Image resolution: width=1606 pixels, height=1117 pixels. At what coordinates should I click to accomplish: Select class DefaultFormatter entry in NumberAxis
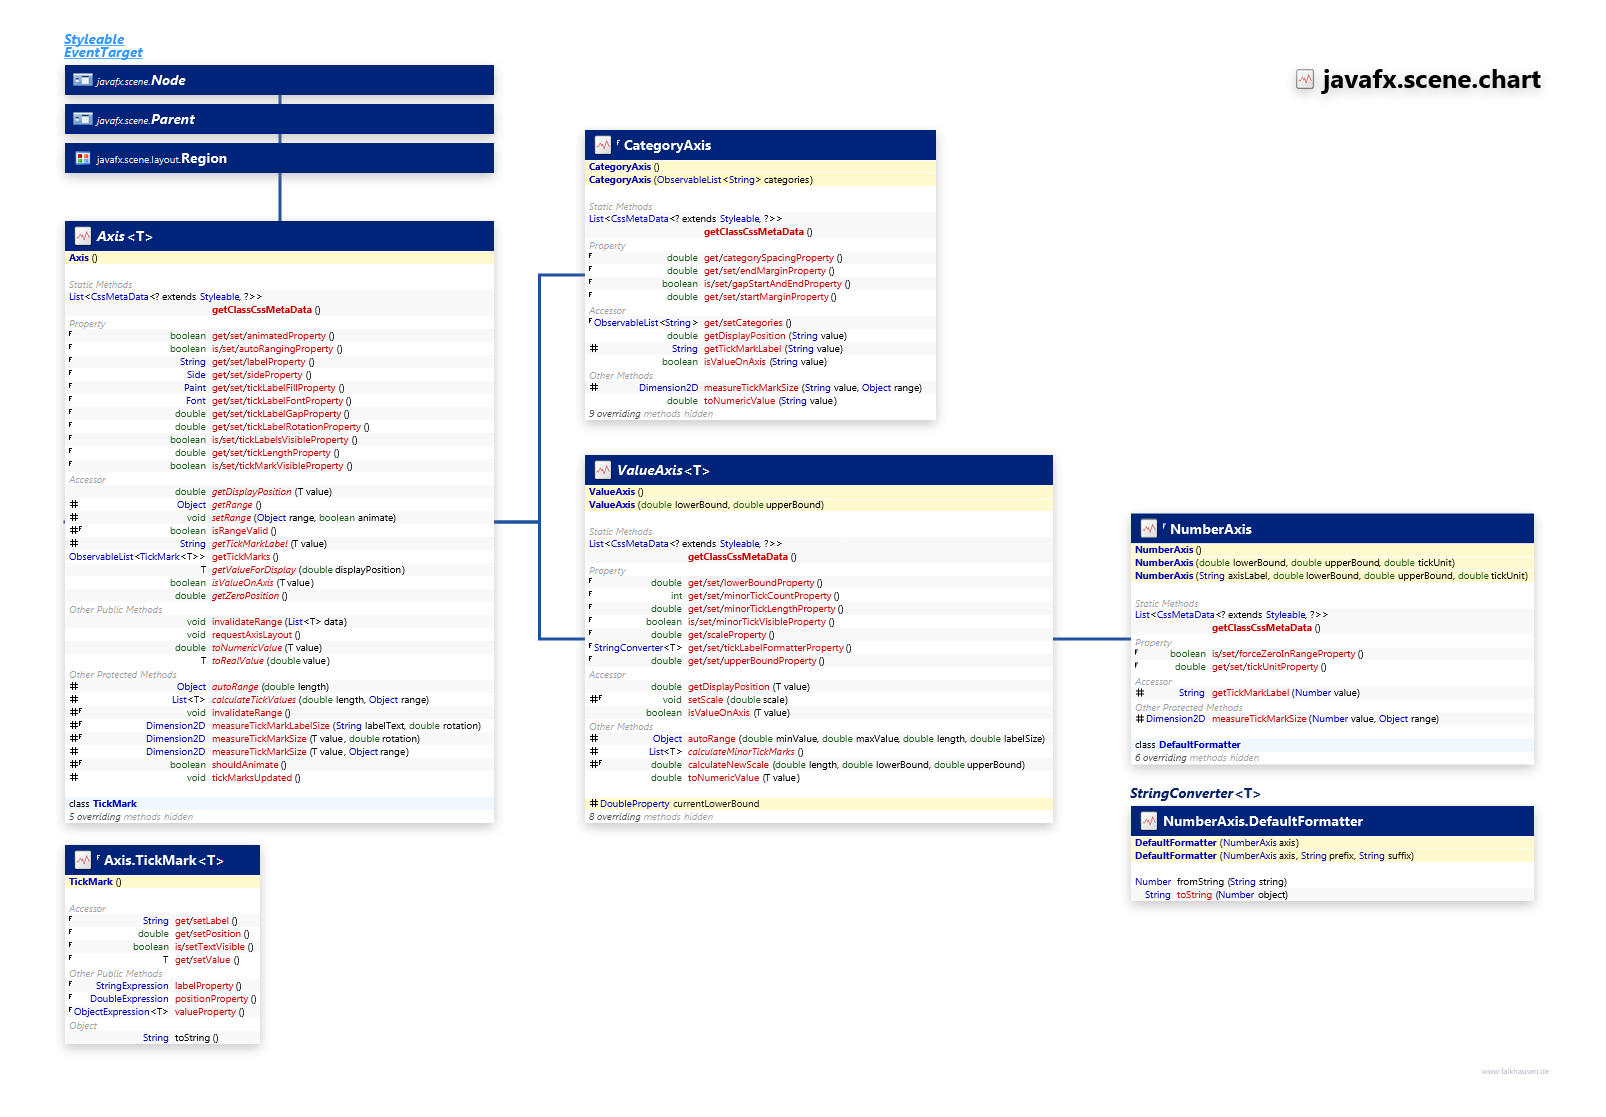tap(1198, 745)
